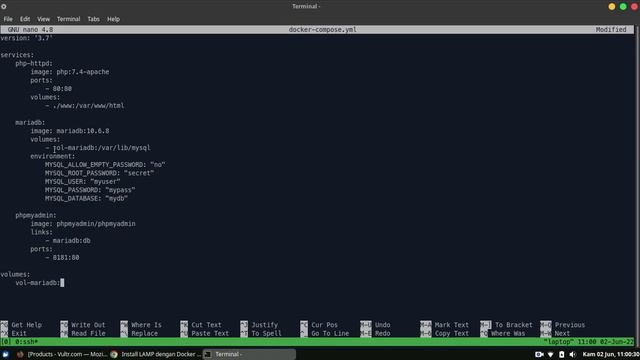Click the "- ./www:/var/www/html" volume line
640x360 pixels.
pyautogui.click(x=84, y=106)
